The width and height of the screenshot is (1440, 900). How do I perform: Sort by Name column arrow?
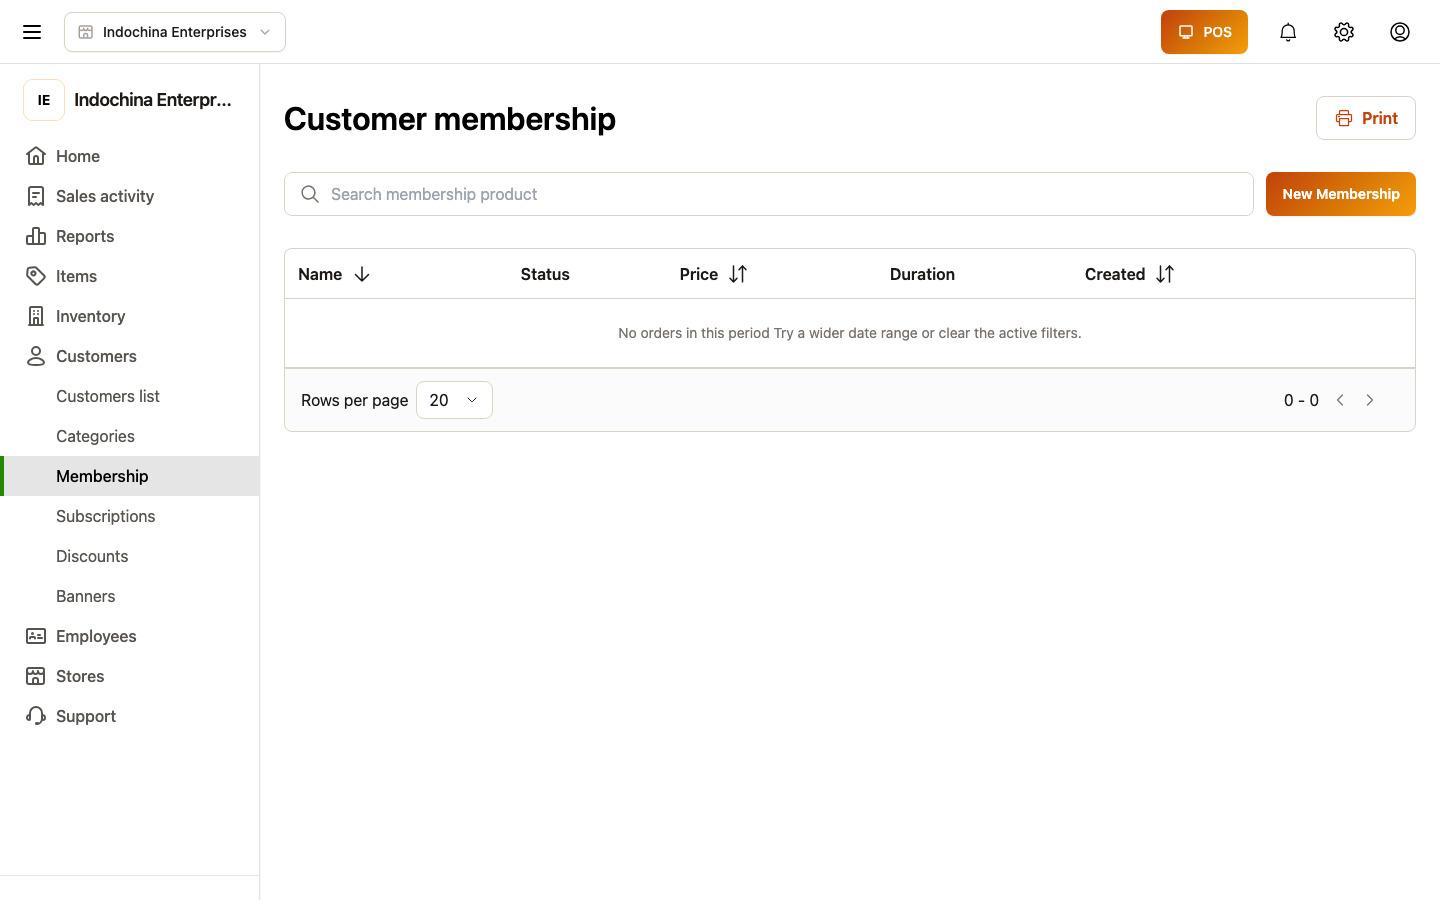pyautogui.click(x=362, y=274)
